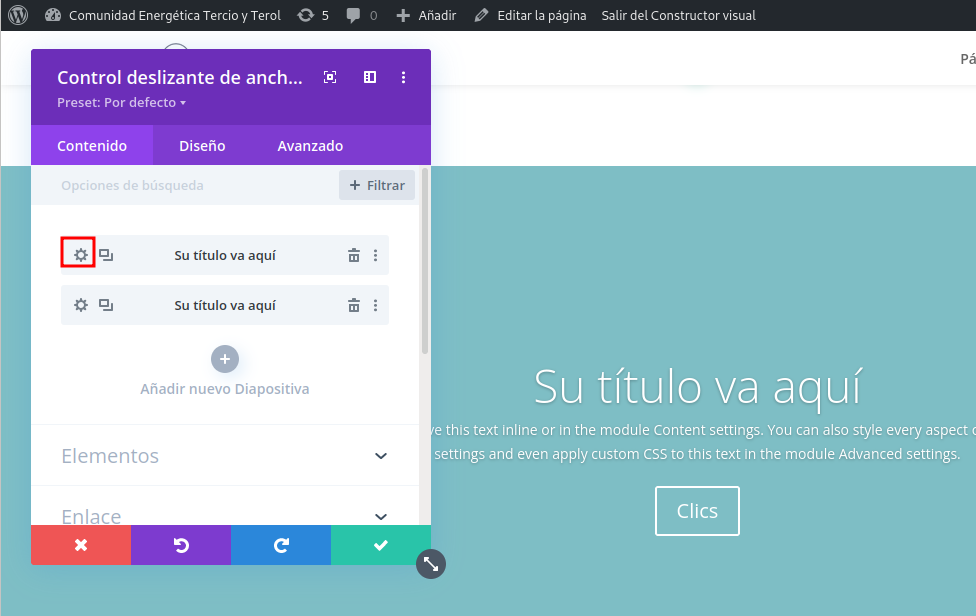Open the Preset: Por defecto dropdown
The height and width of the screenshot is (616, 976).
click(x=121, y=102)
